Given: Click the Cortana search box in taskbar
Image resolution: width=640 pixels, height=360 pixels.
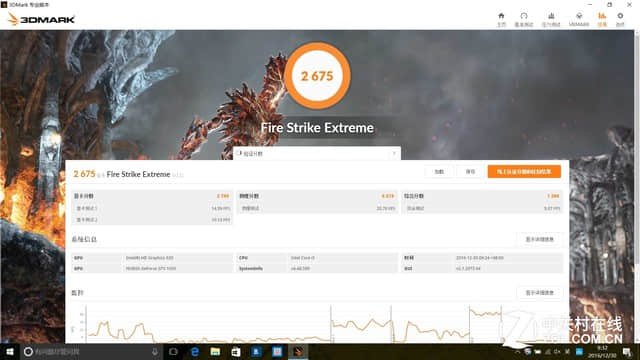Looking at the screenshot, I should coord(91,351).
